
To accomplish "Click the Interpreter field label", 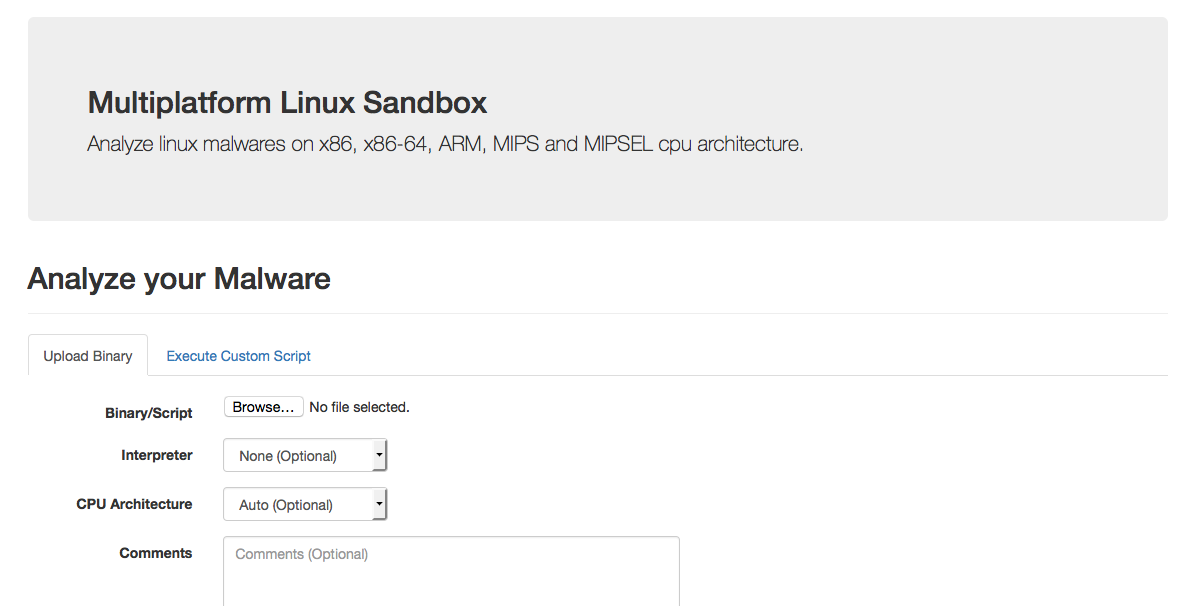I will (157, 455).
